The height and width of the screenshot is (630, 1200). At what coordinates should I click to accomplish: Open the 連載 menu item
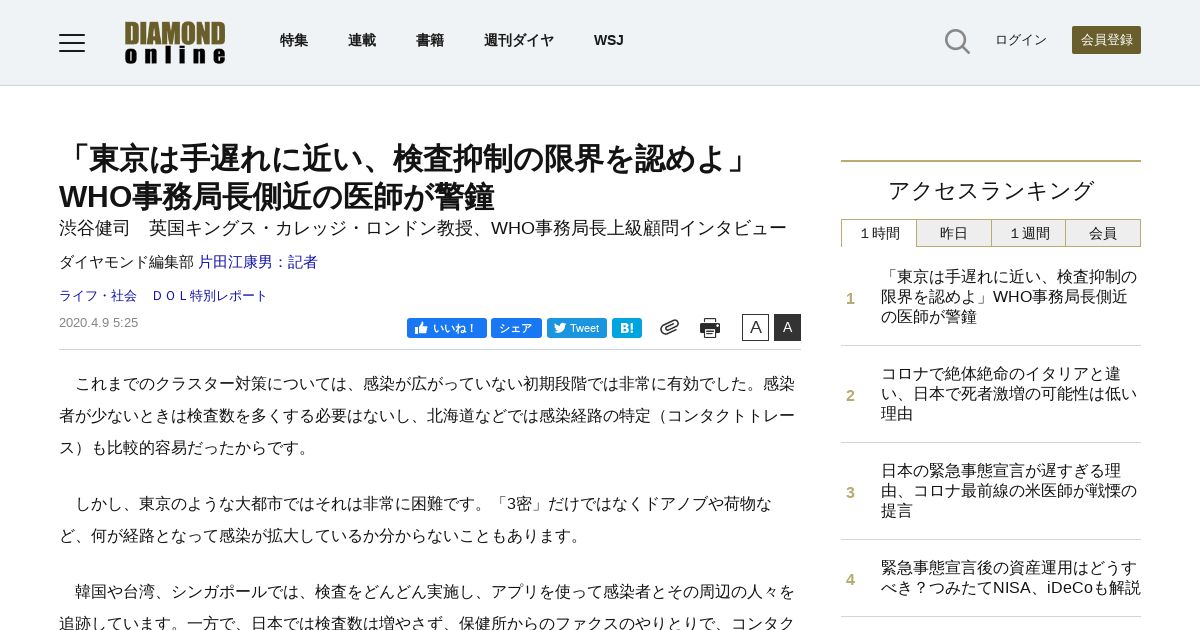click(x=362, y=40)
